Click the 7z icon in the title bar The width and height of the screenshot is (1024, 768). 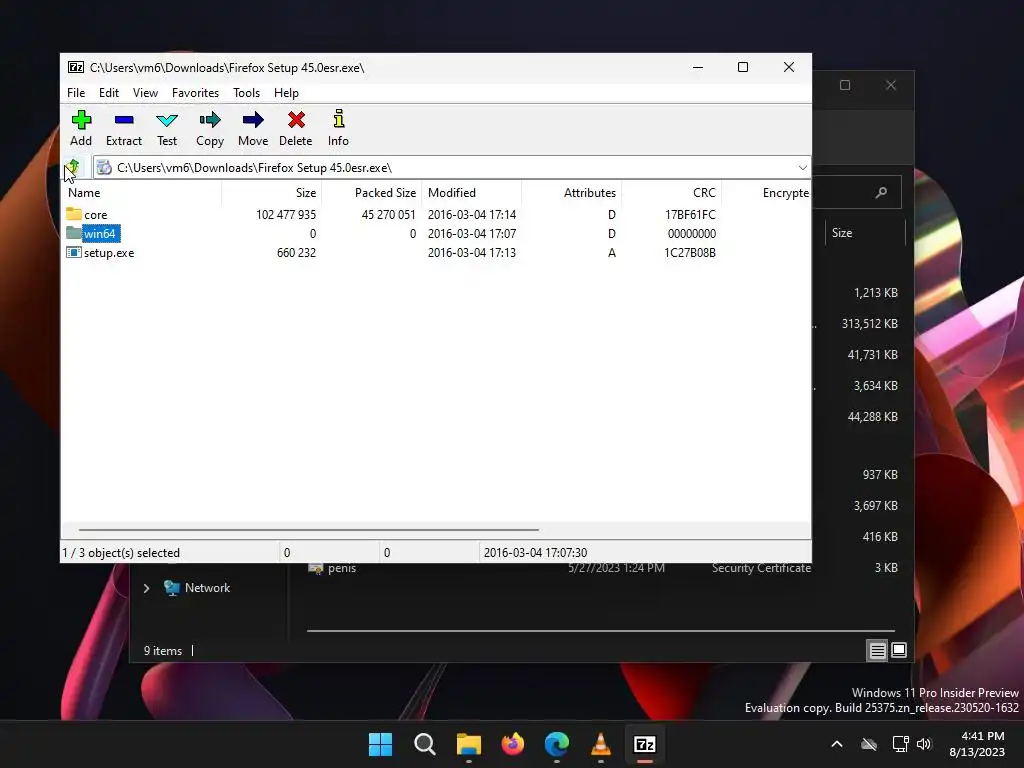tap(76, 67)
